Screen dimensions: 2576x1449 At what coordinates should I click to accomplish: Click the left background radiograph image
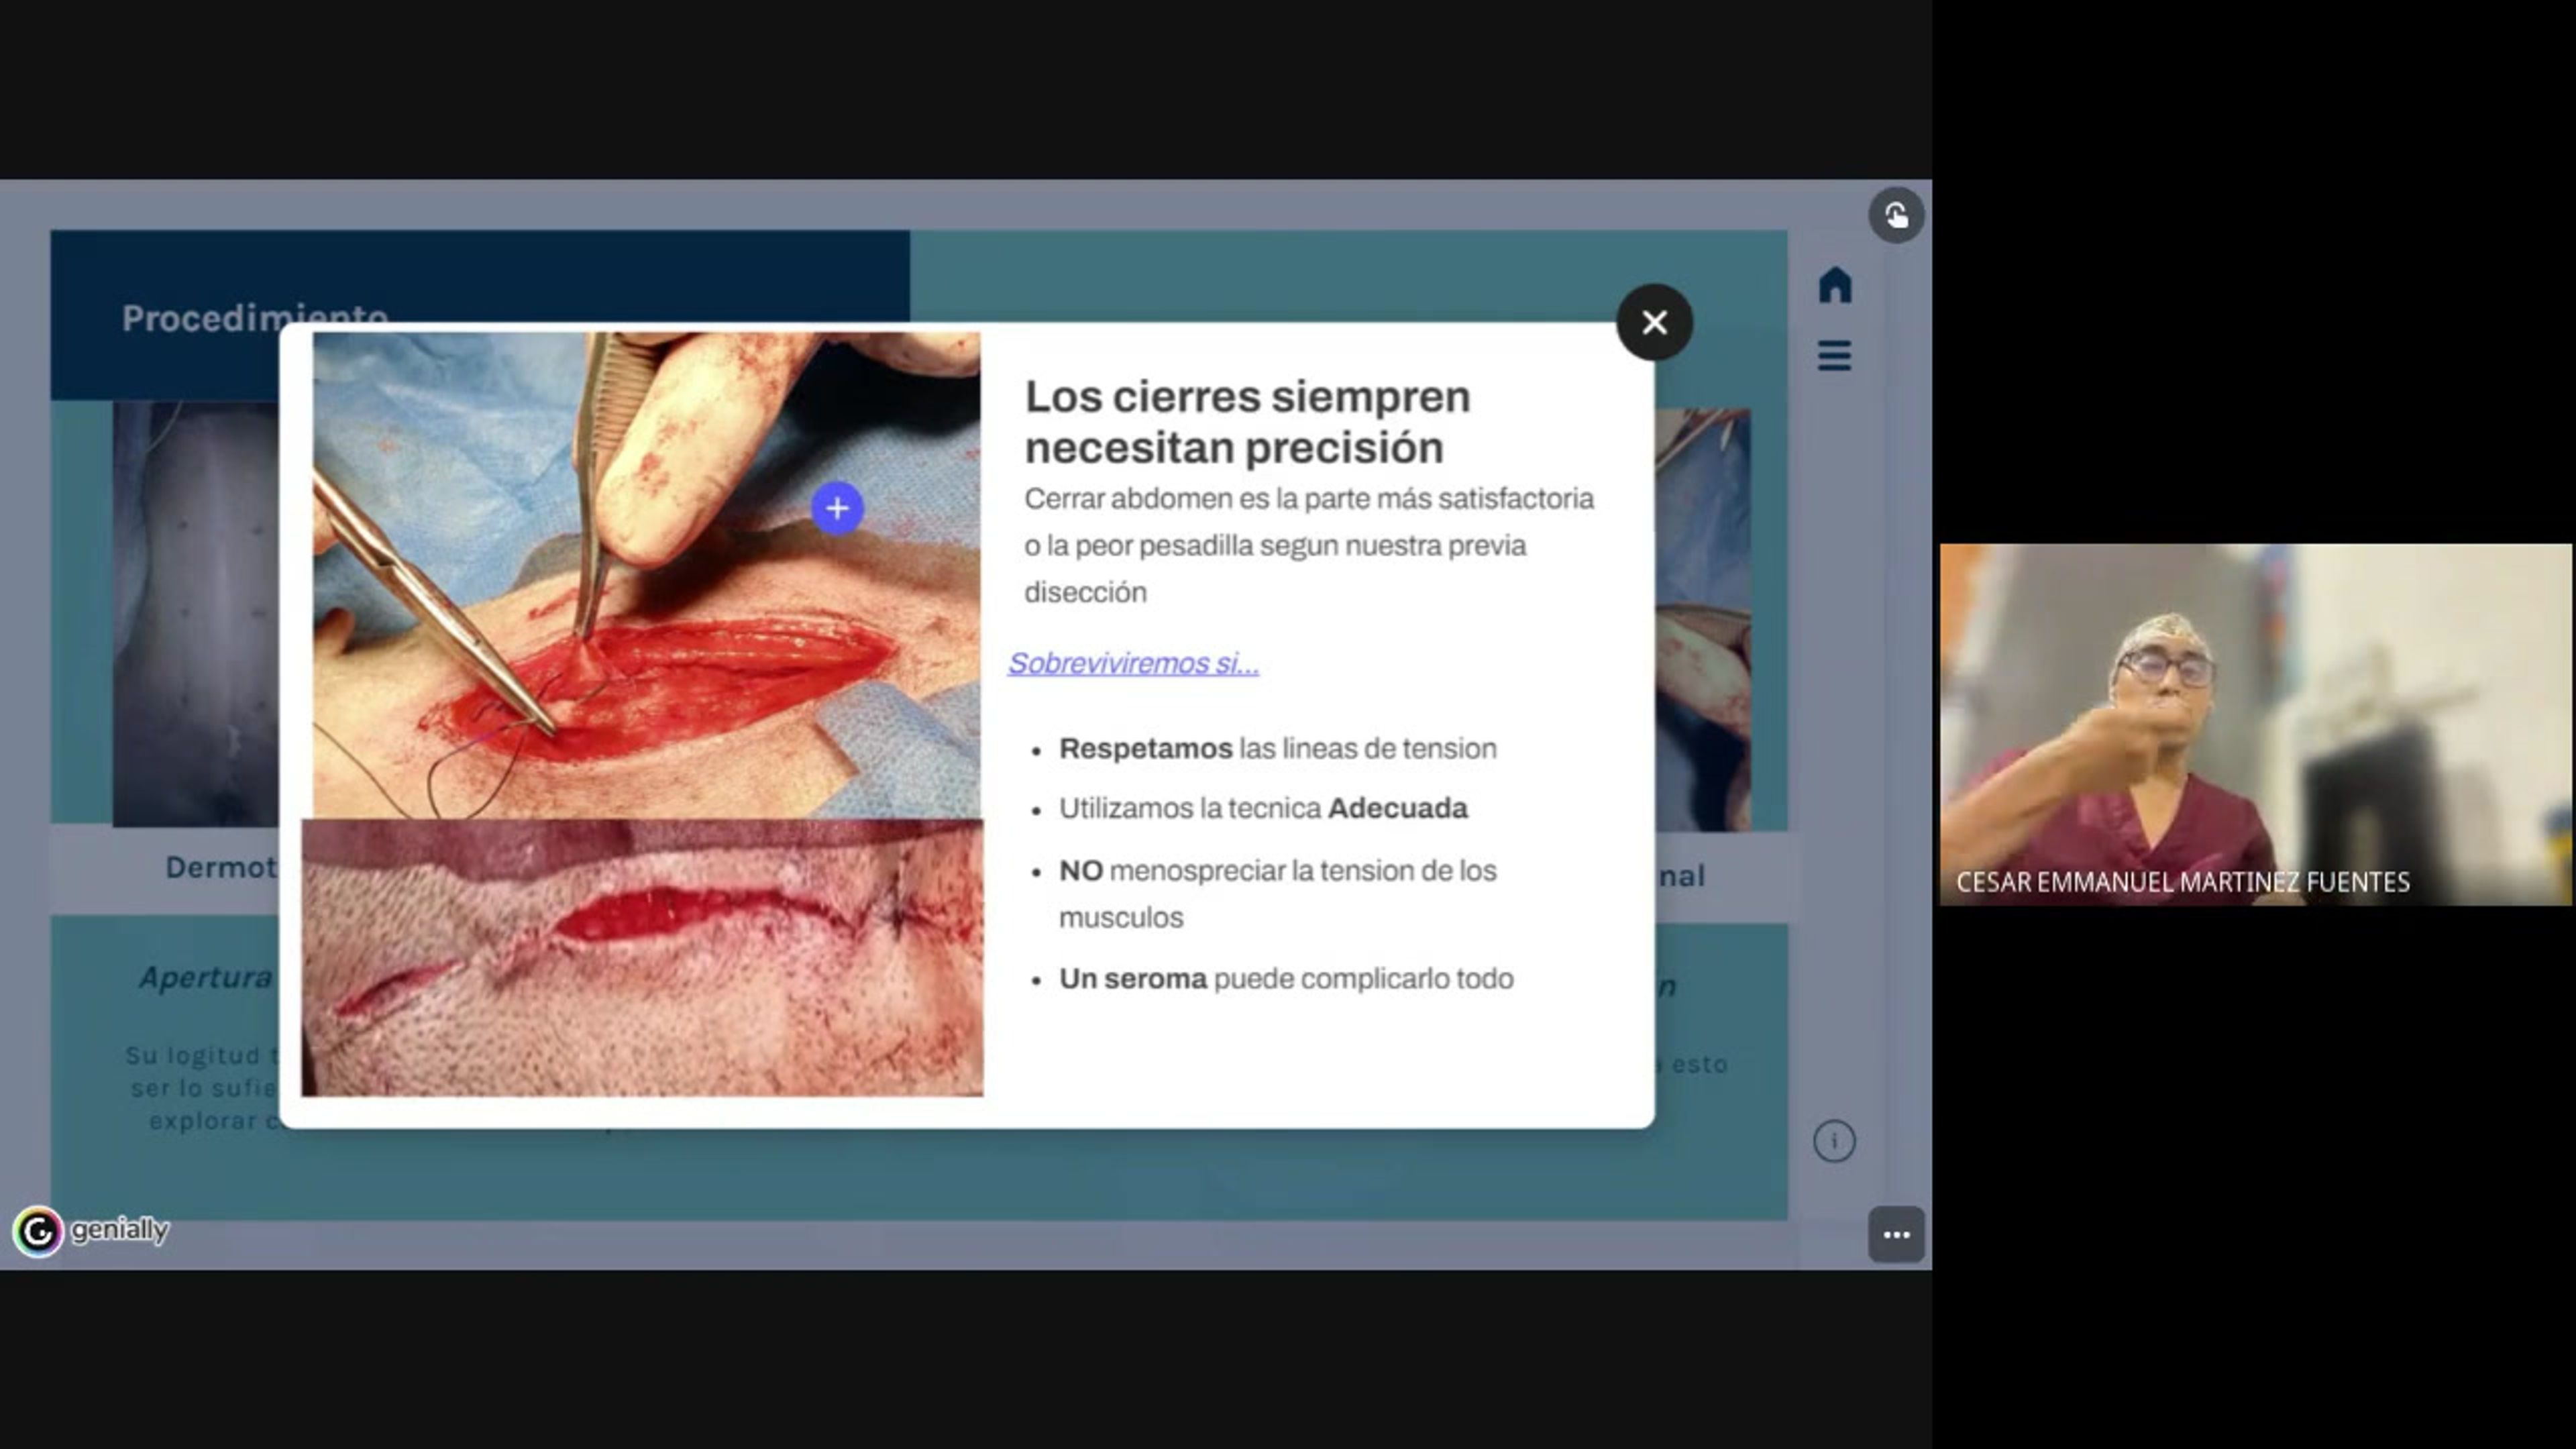point(195,614)
